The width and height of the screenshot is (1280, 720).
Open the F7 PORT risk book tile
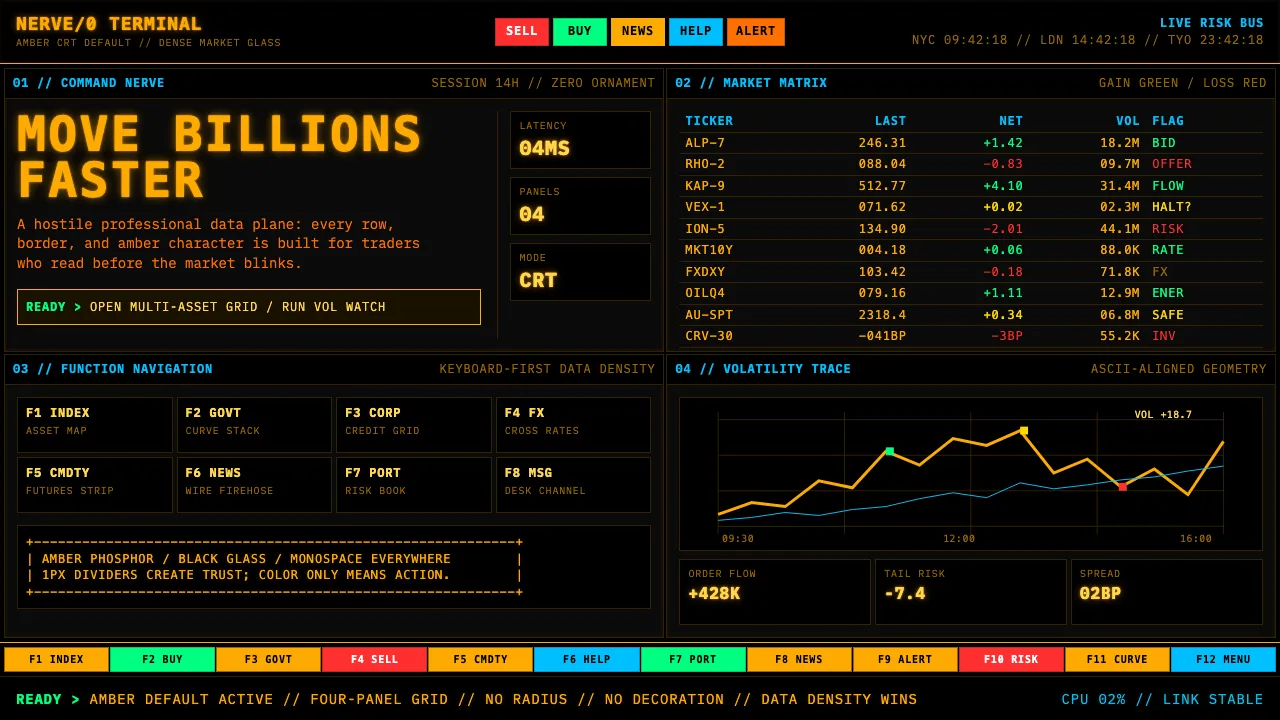(x=414, y=485)
